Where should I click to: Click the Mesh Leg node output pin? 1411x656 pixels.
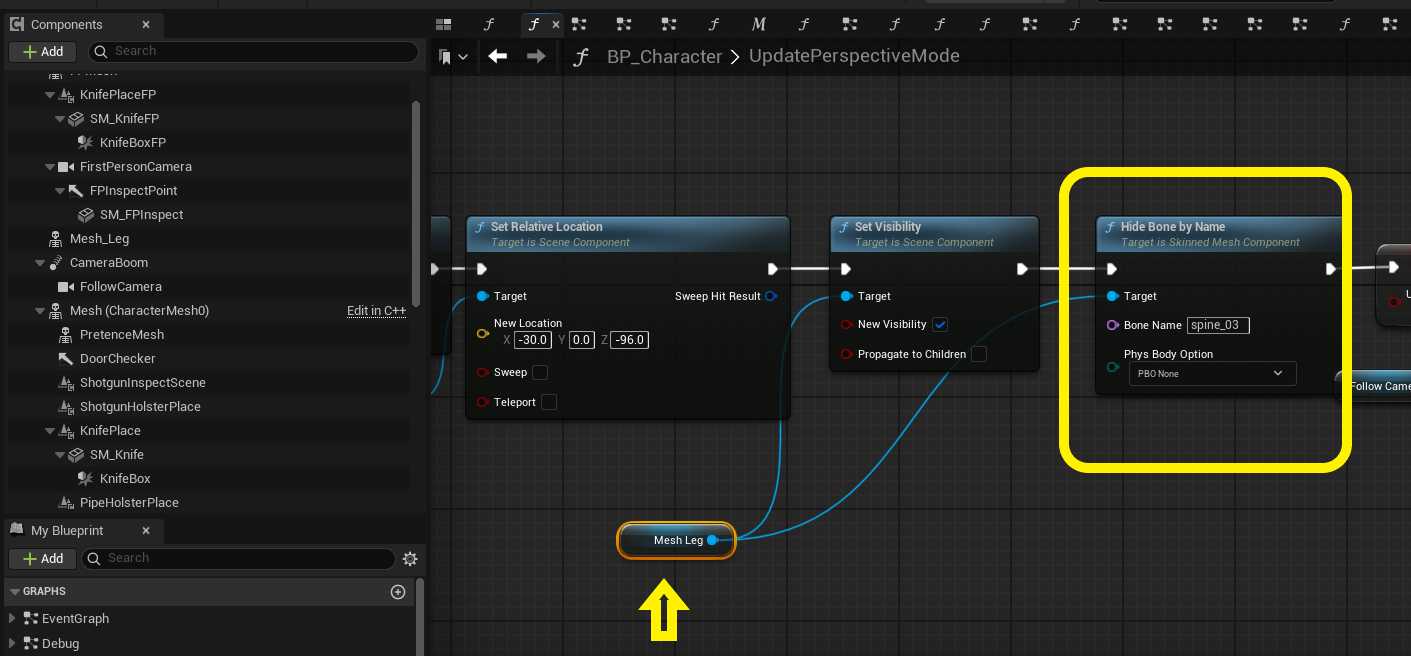pos(712,540)
